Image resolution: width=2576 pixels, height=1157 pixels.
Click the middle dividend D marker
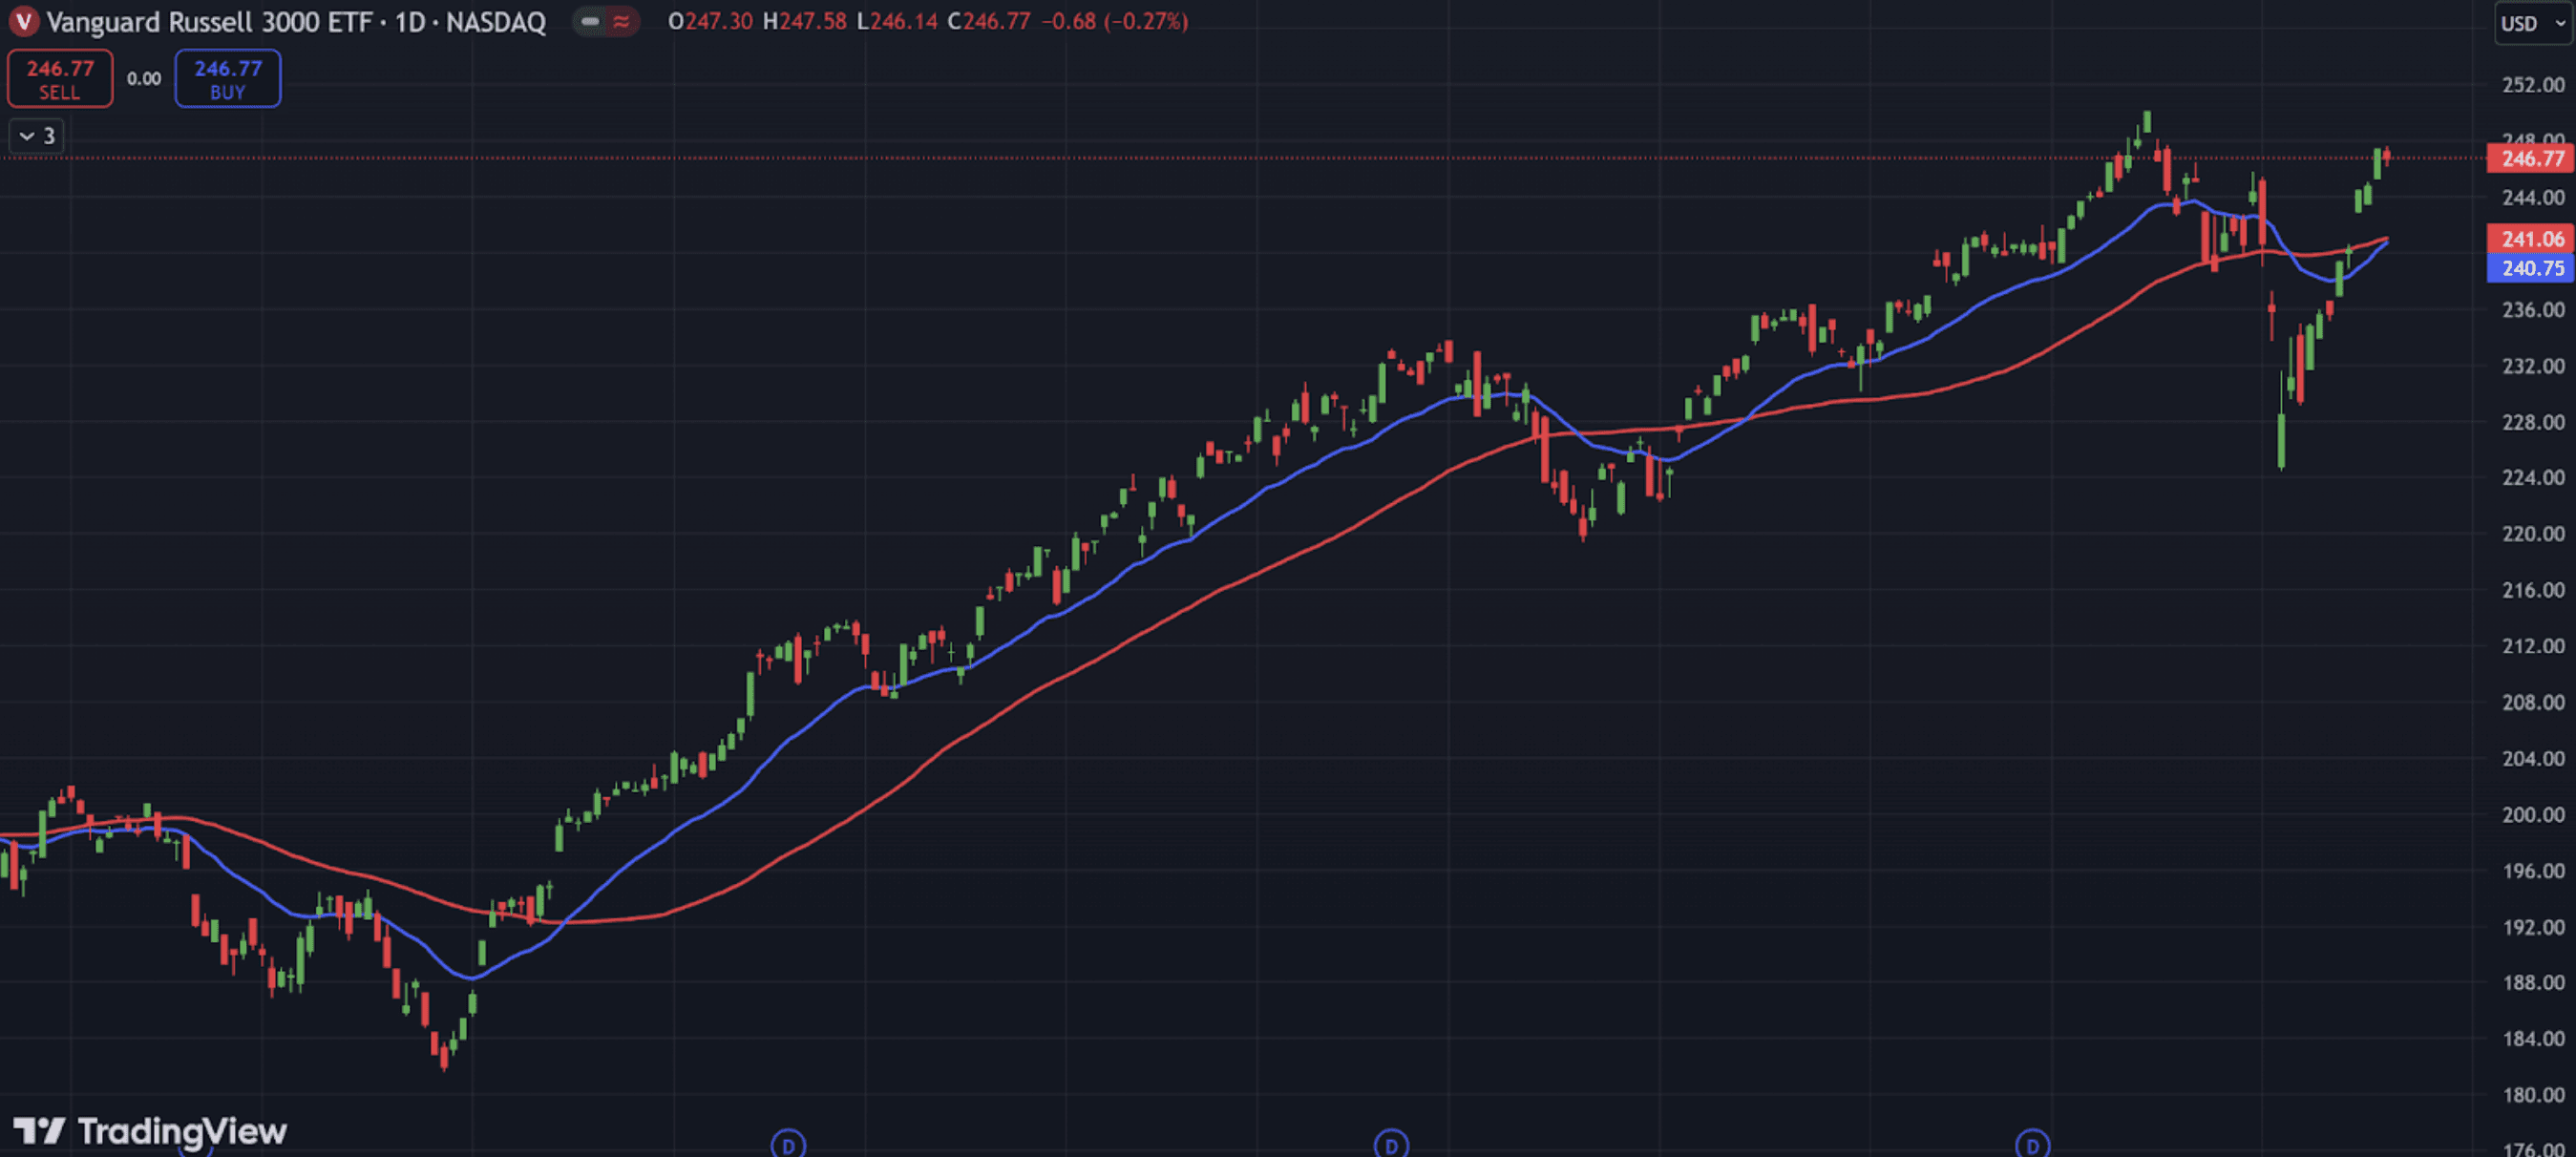[1391, 1144]
